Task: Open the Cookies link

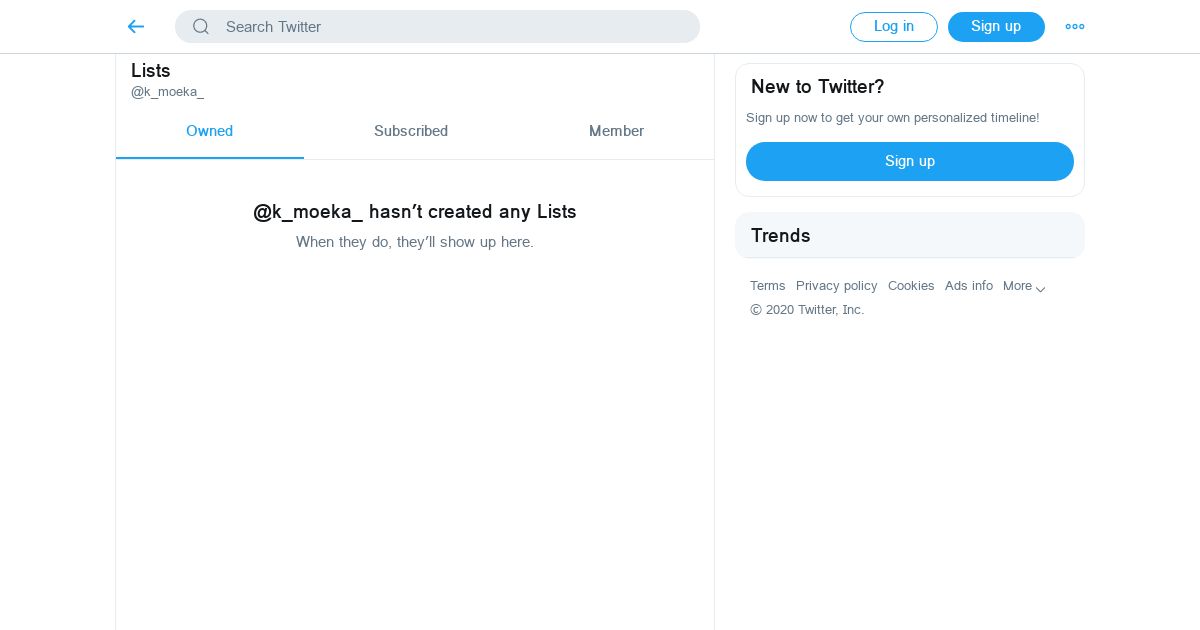Action: coord(911,286)
